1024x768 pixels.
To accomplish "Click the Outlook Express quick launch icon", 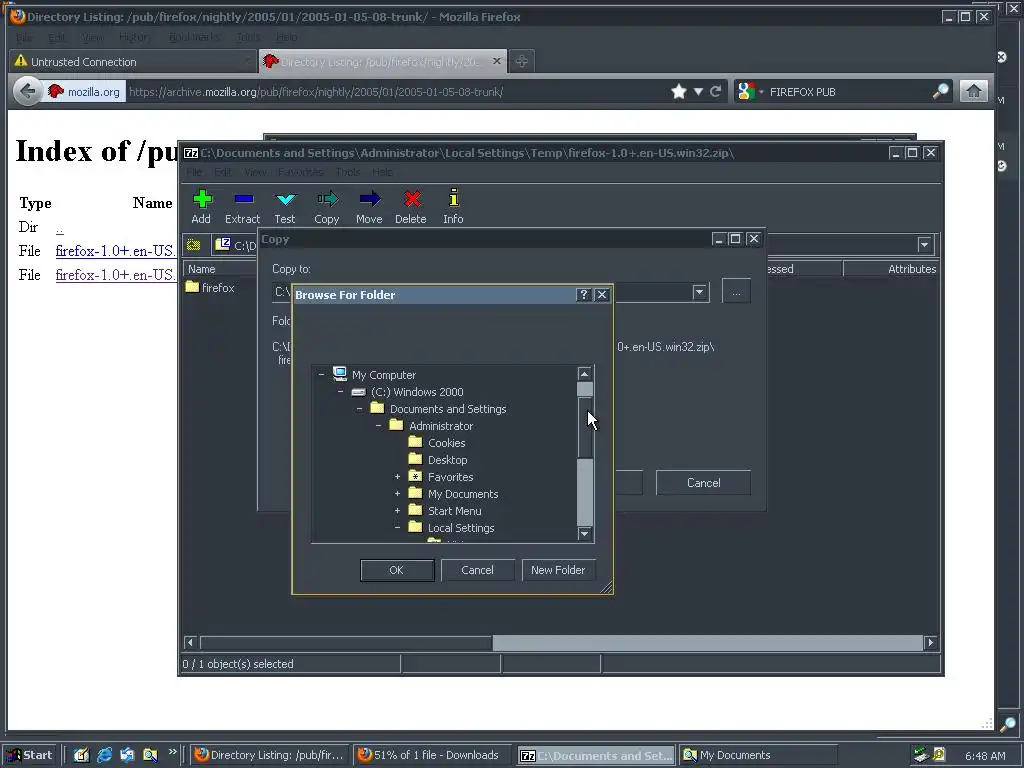I will (x=127, y=755).
